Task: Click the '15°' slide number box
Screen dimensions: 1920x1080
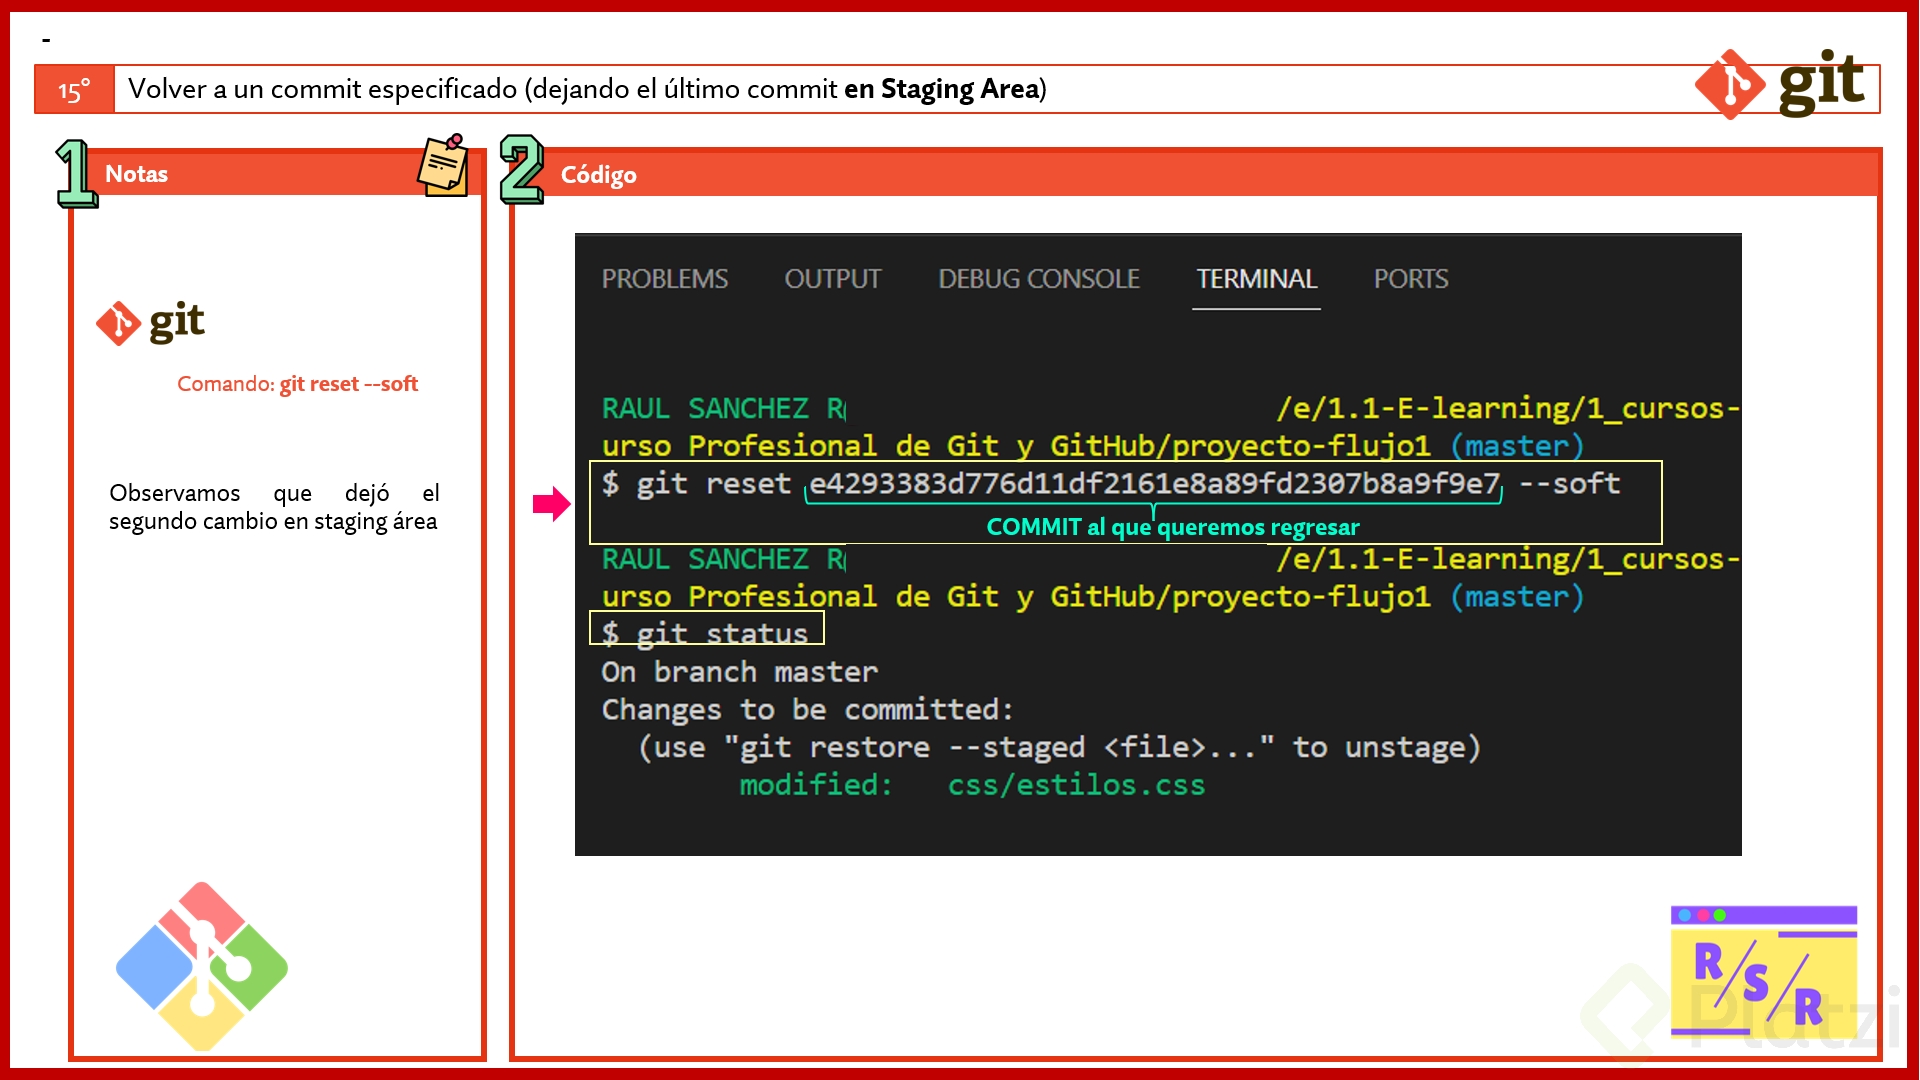Action: coord(74,90)
